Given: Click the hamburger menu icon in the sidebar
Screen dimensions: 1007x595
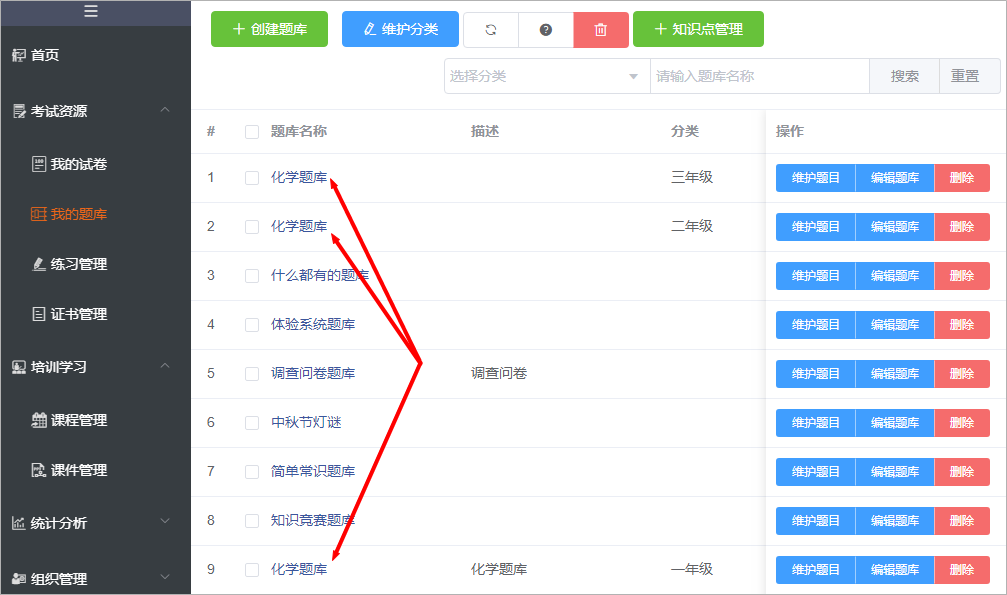Looking at the screenshot, I should pos(91,11).
